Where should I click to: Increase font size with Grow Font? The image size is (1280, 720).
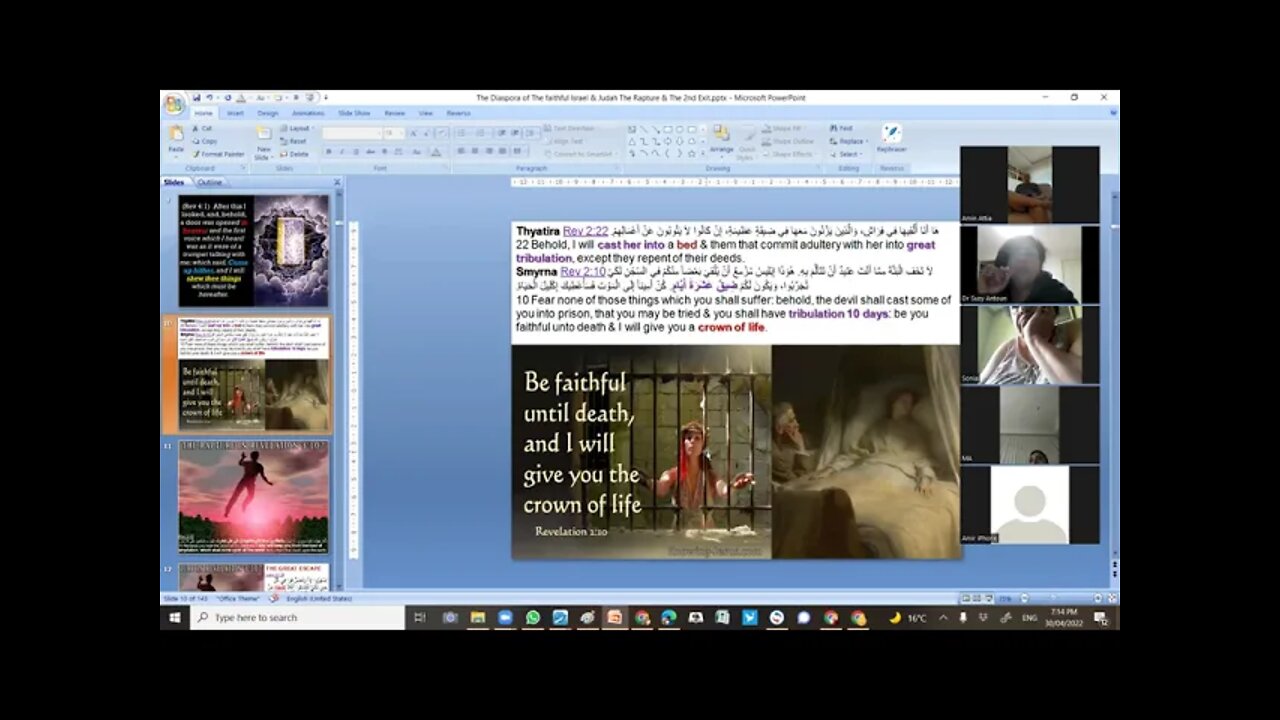click(x=413, y=133)
